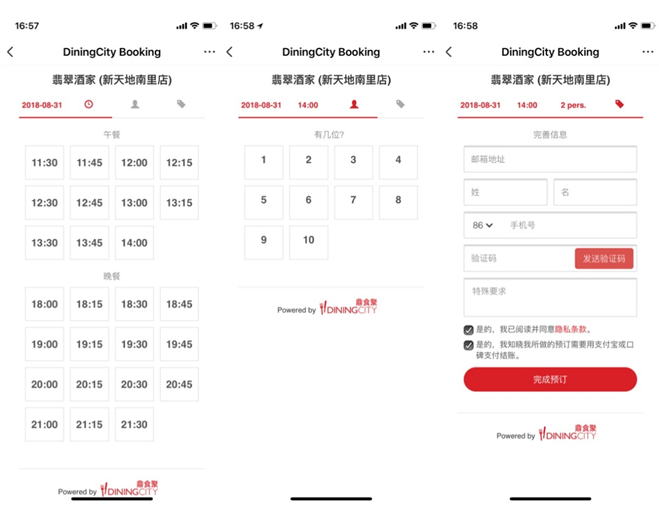659x510 pixels.
Task: Choose the 11:30 lunch time slot
Action: point(45,163)
